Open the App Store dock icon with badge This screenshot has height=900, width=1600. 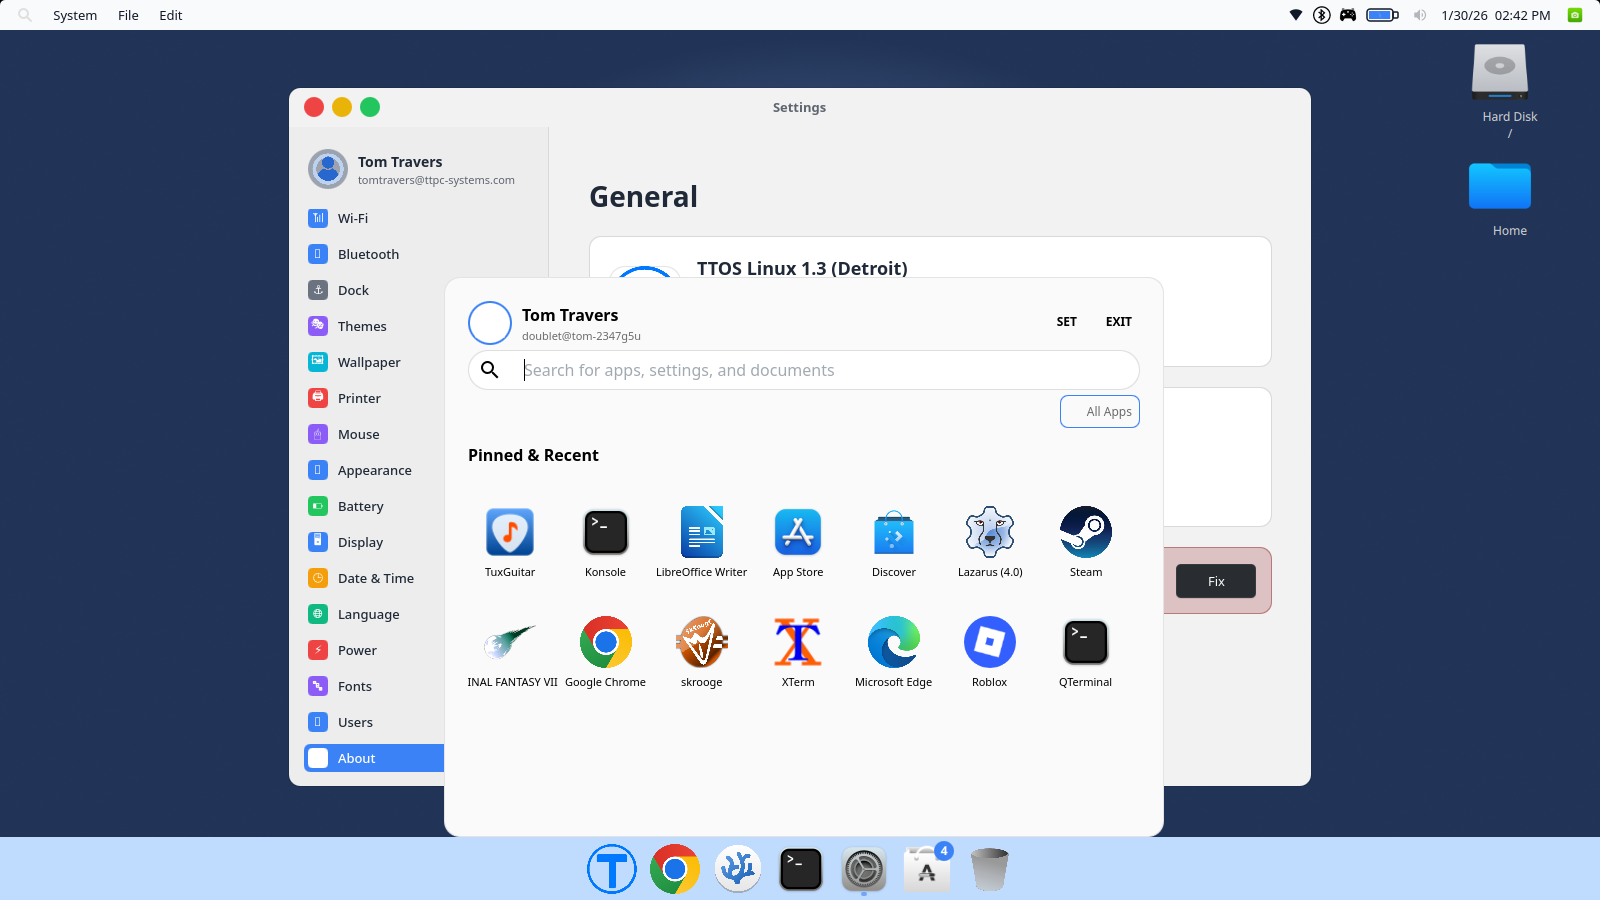[x=927, y=867]
